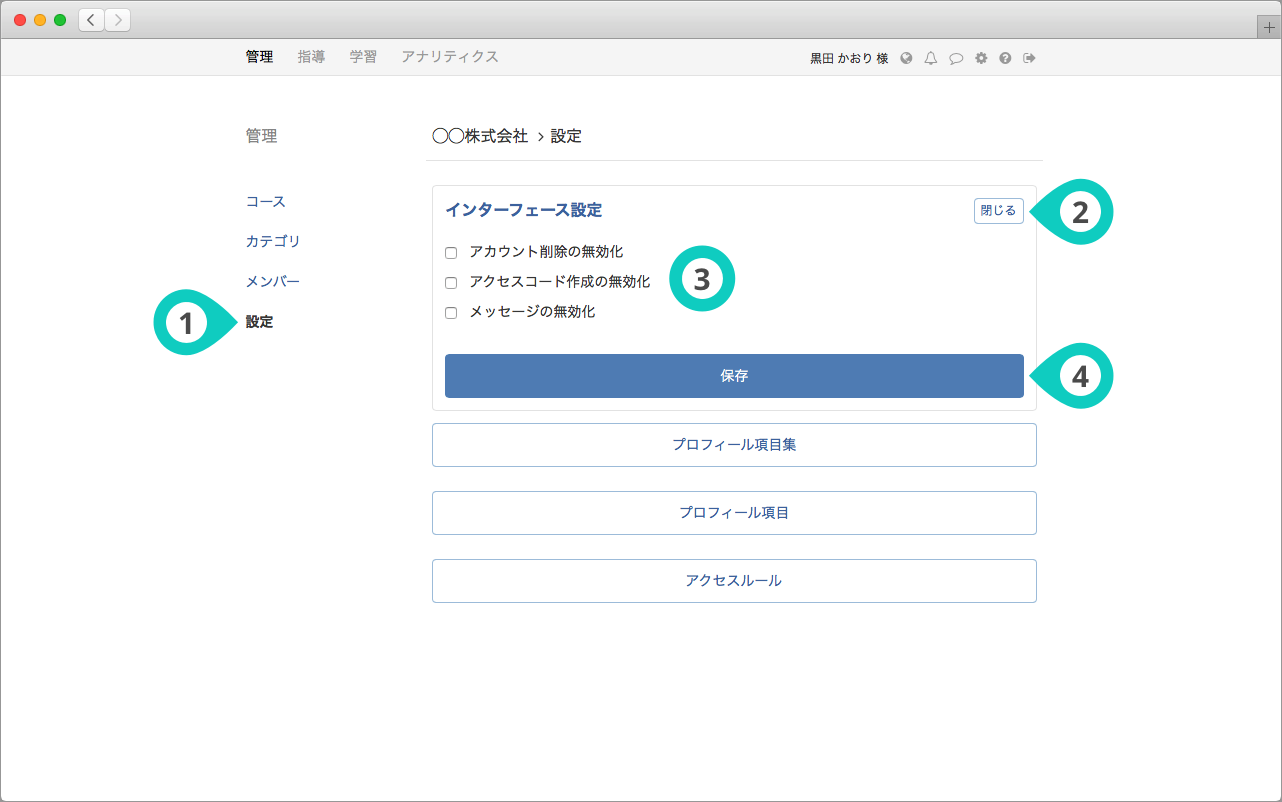Expand the プロフィール項目 section
The image size is (1282, 802).
734,513
